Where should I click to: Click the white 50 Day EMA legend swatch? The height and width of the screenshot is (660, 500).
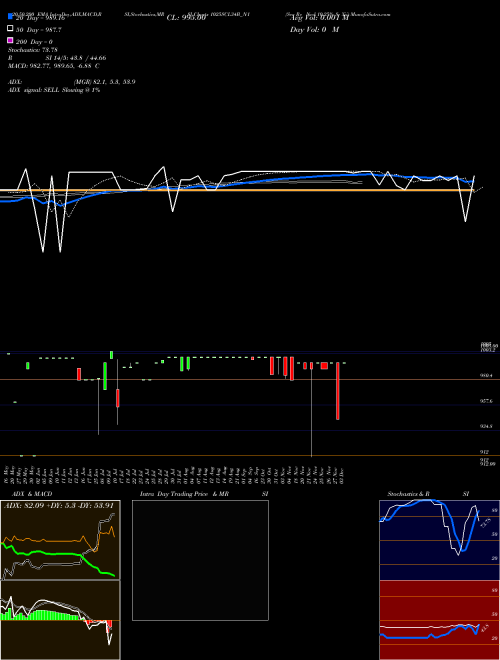(x=10, y=29)
